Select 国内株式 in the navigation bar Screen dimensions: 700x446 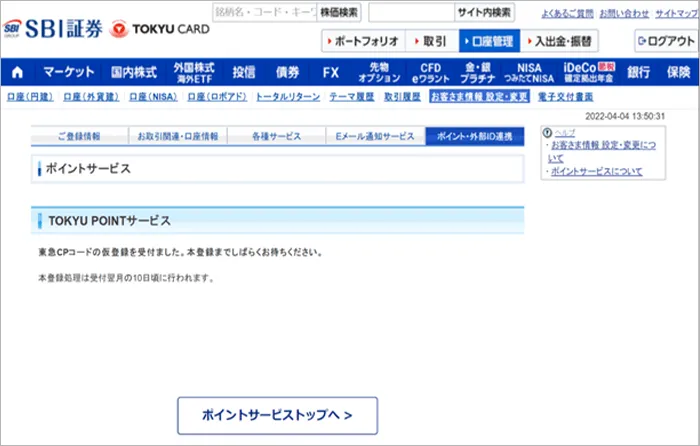(133, 72)
